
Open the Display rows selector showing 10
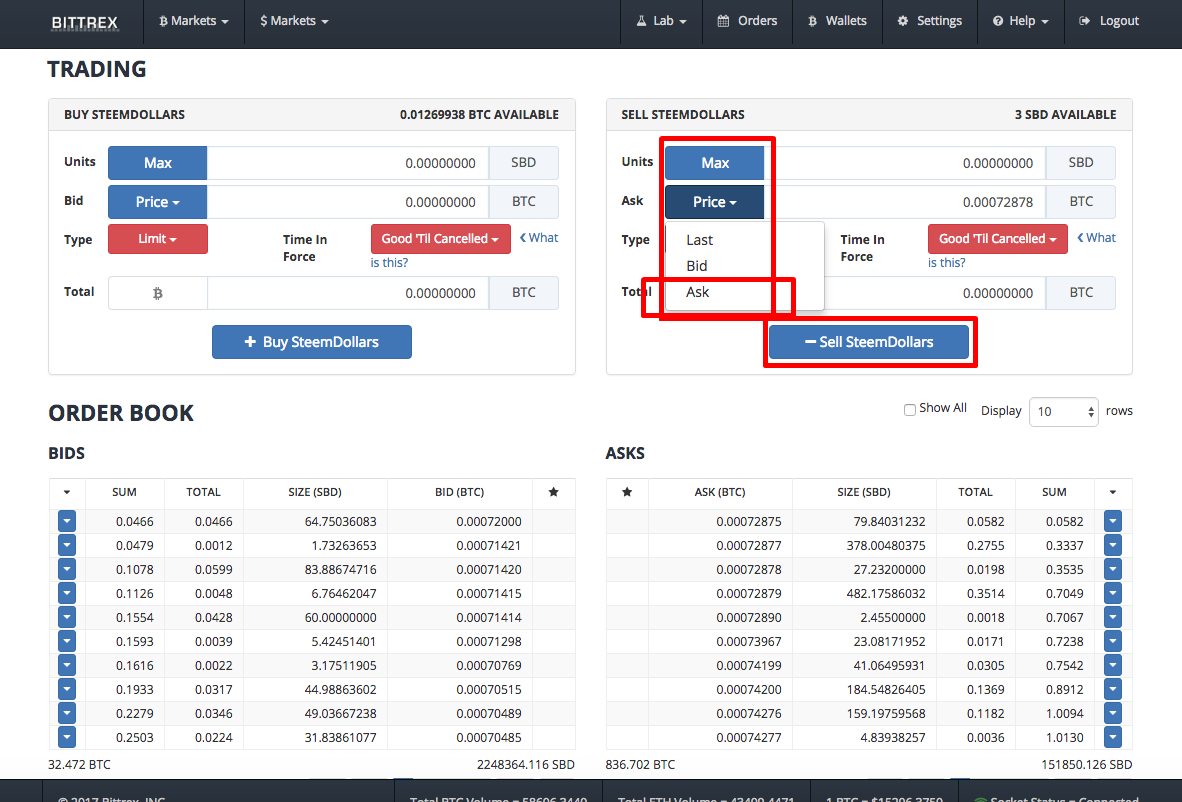1063,412
